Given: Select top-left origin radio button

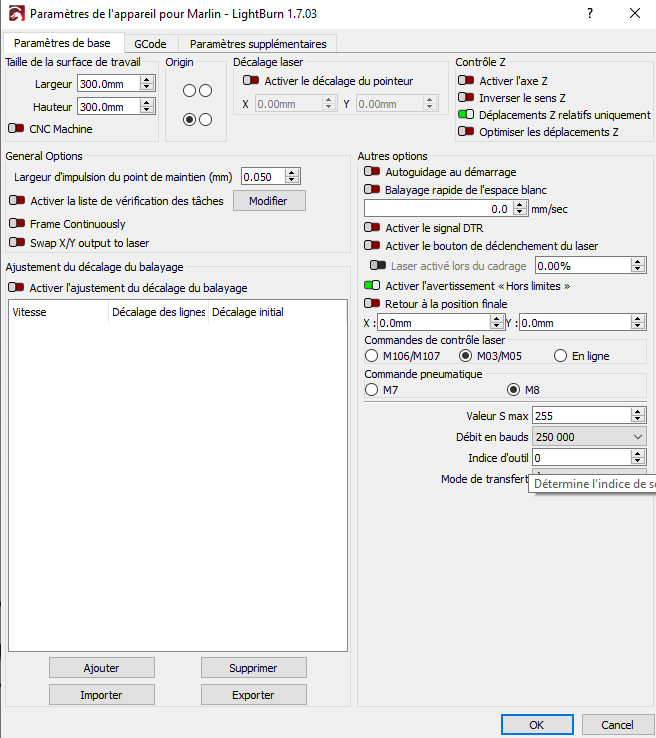Looking at the screenshot, I should point(189,90).
